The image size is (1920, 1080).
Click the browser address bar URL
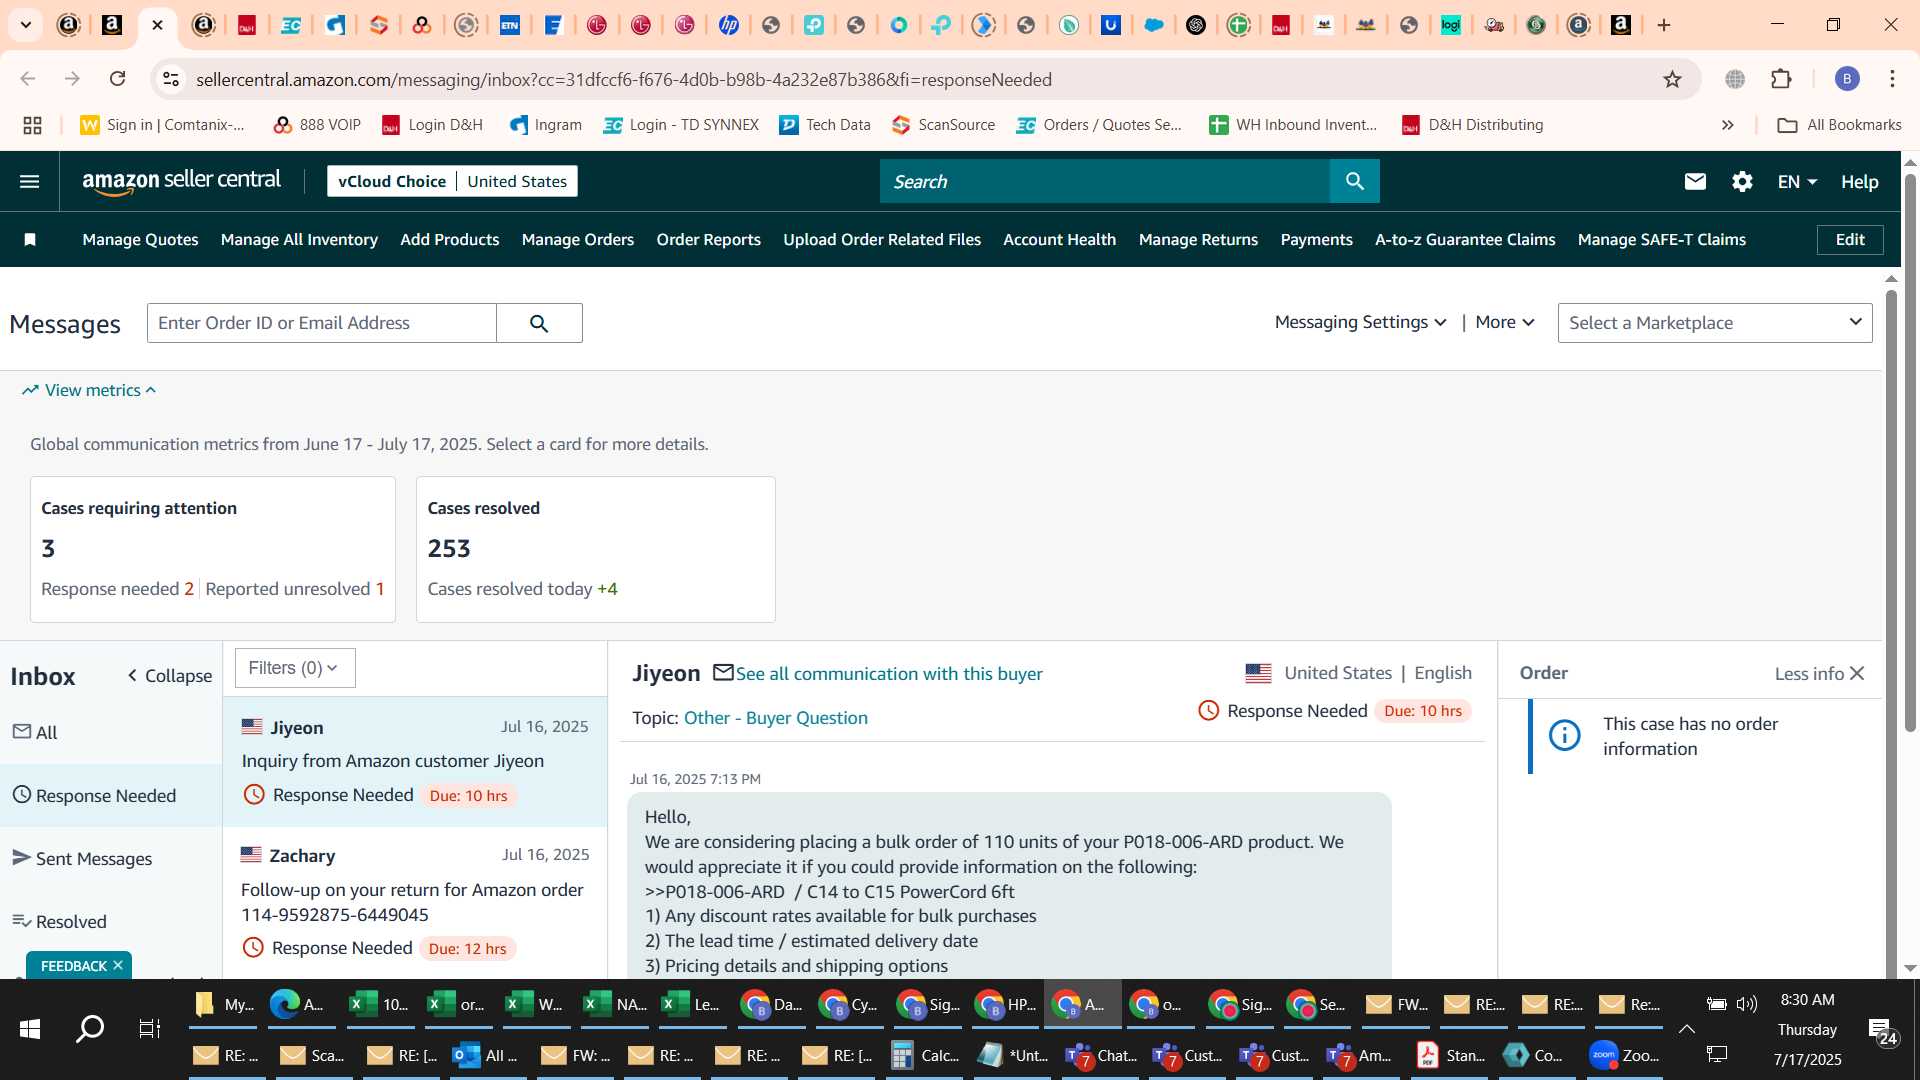click(x=623, y=79)
